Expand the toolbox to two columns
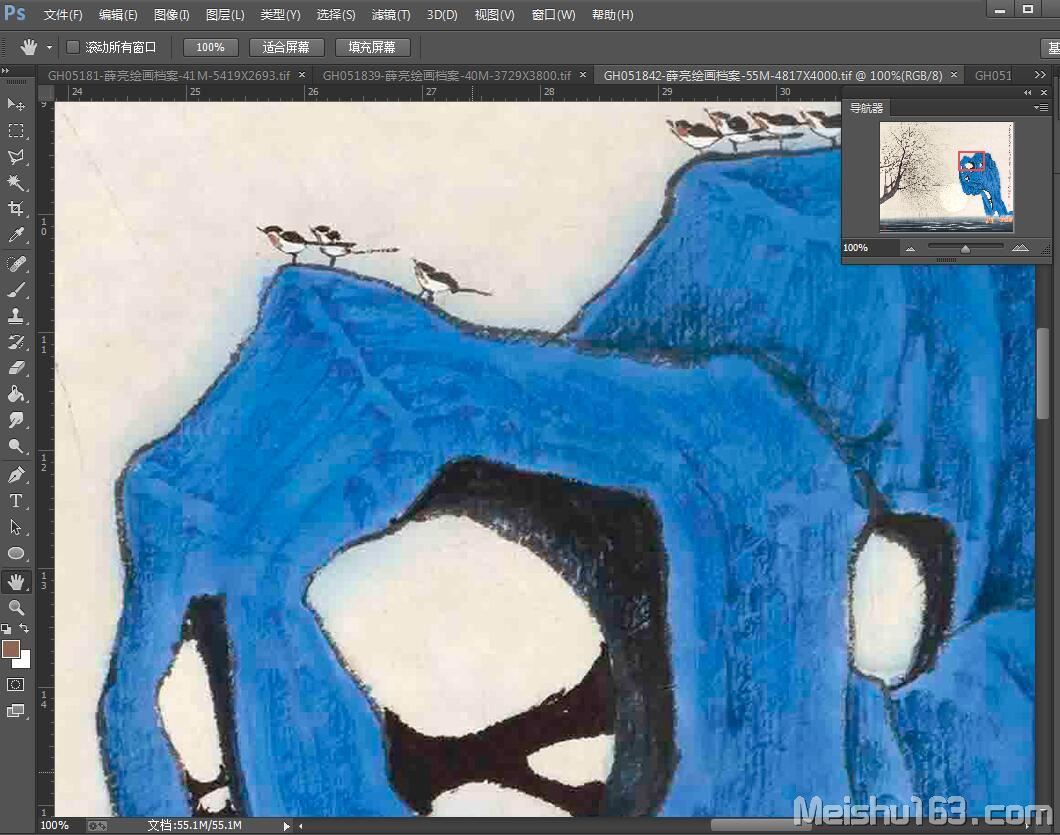The width and height of the screenshot is (1060, 835). coord(5,70)
